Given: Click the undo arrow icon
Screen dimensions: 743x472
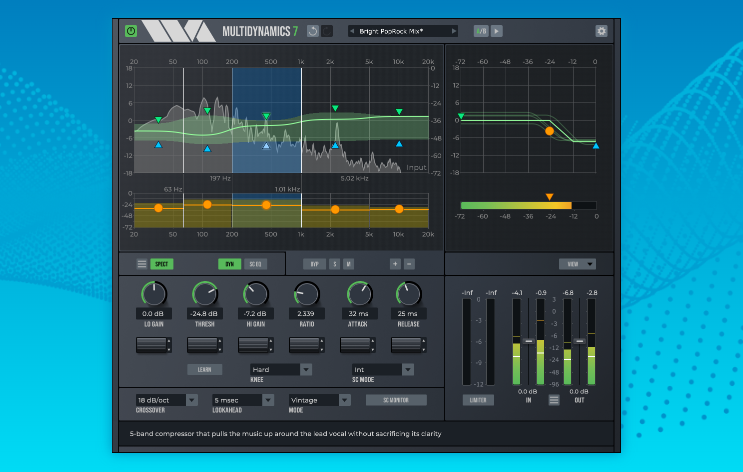Looking at the screenshot, I should (x=313, y=31).
